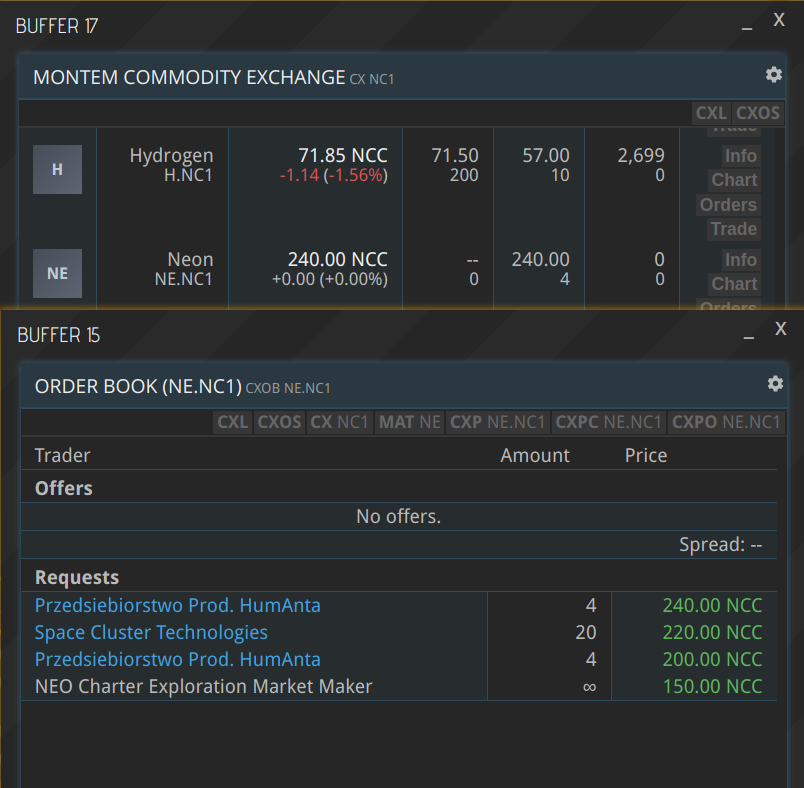Open CXP NE.NC1 tab

click(498, 422)
